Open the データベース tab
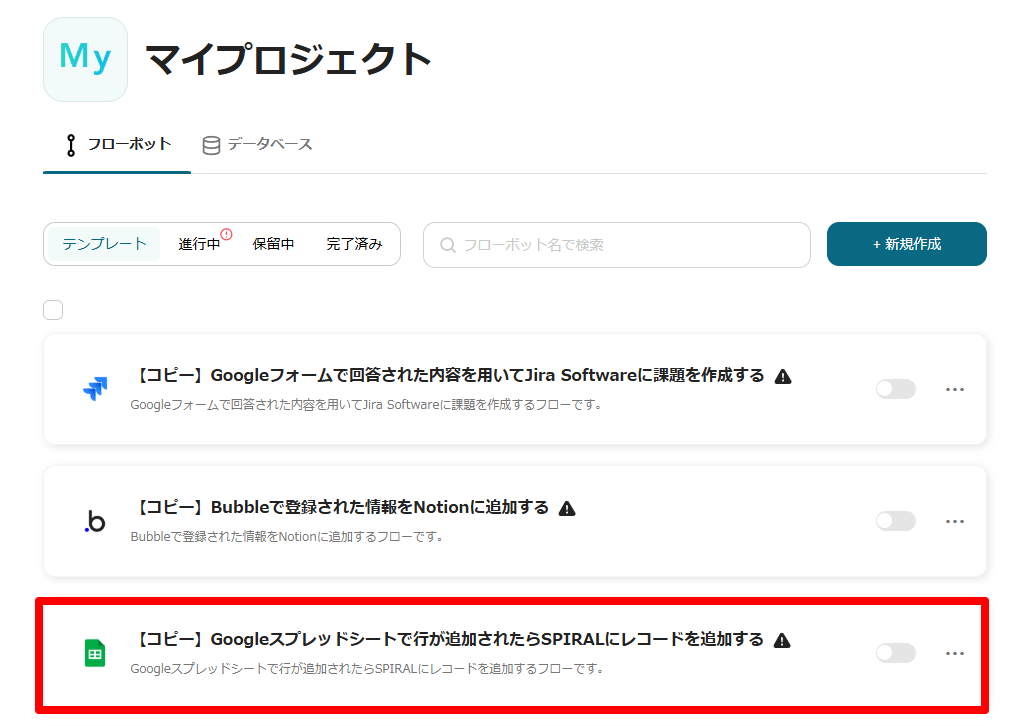 point(257,145)
